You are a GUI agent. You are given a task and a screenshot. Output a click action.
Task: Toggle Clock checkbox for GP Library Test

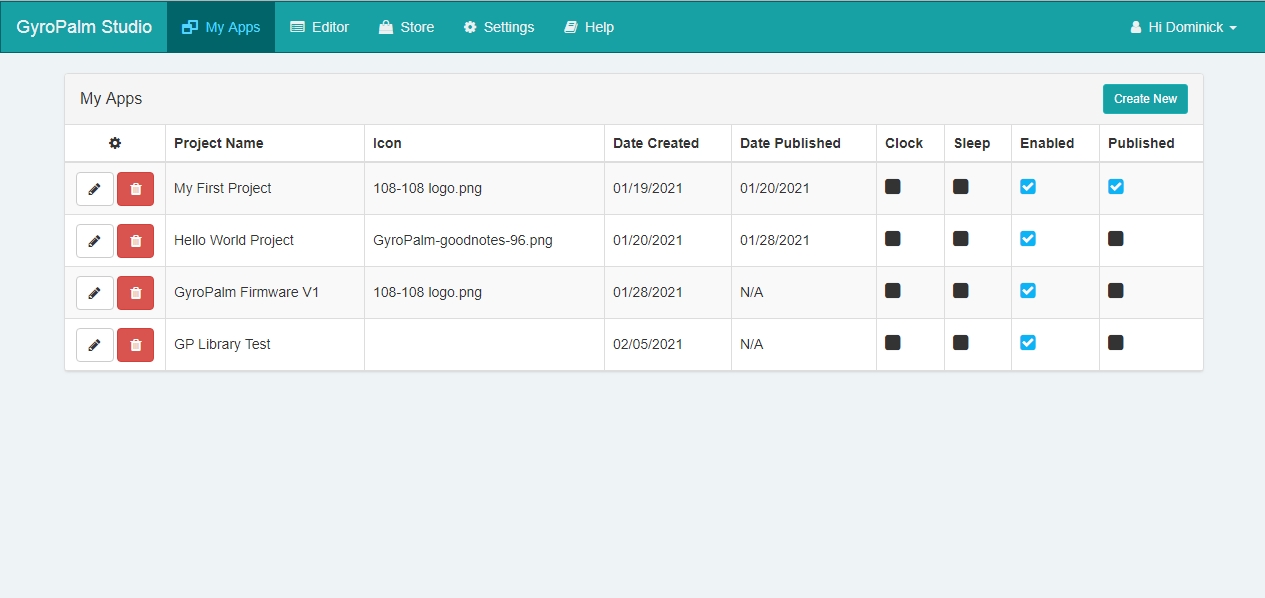(893, 342)
